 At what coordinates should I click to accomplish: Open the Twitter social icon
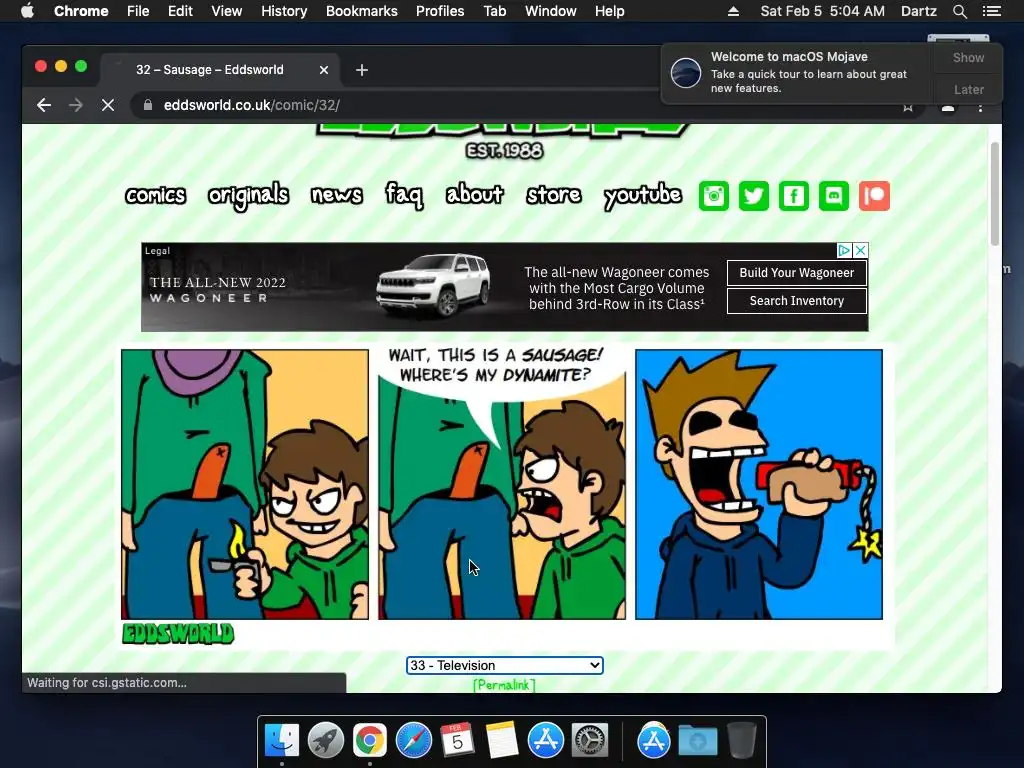pos(754,196)
